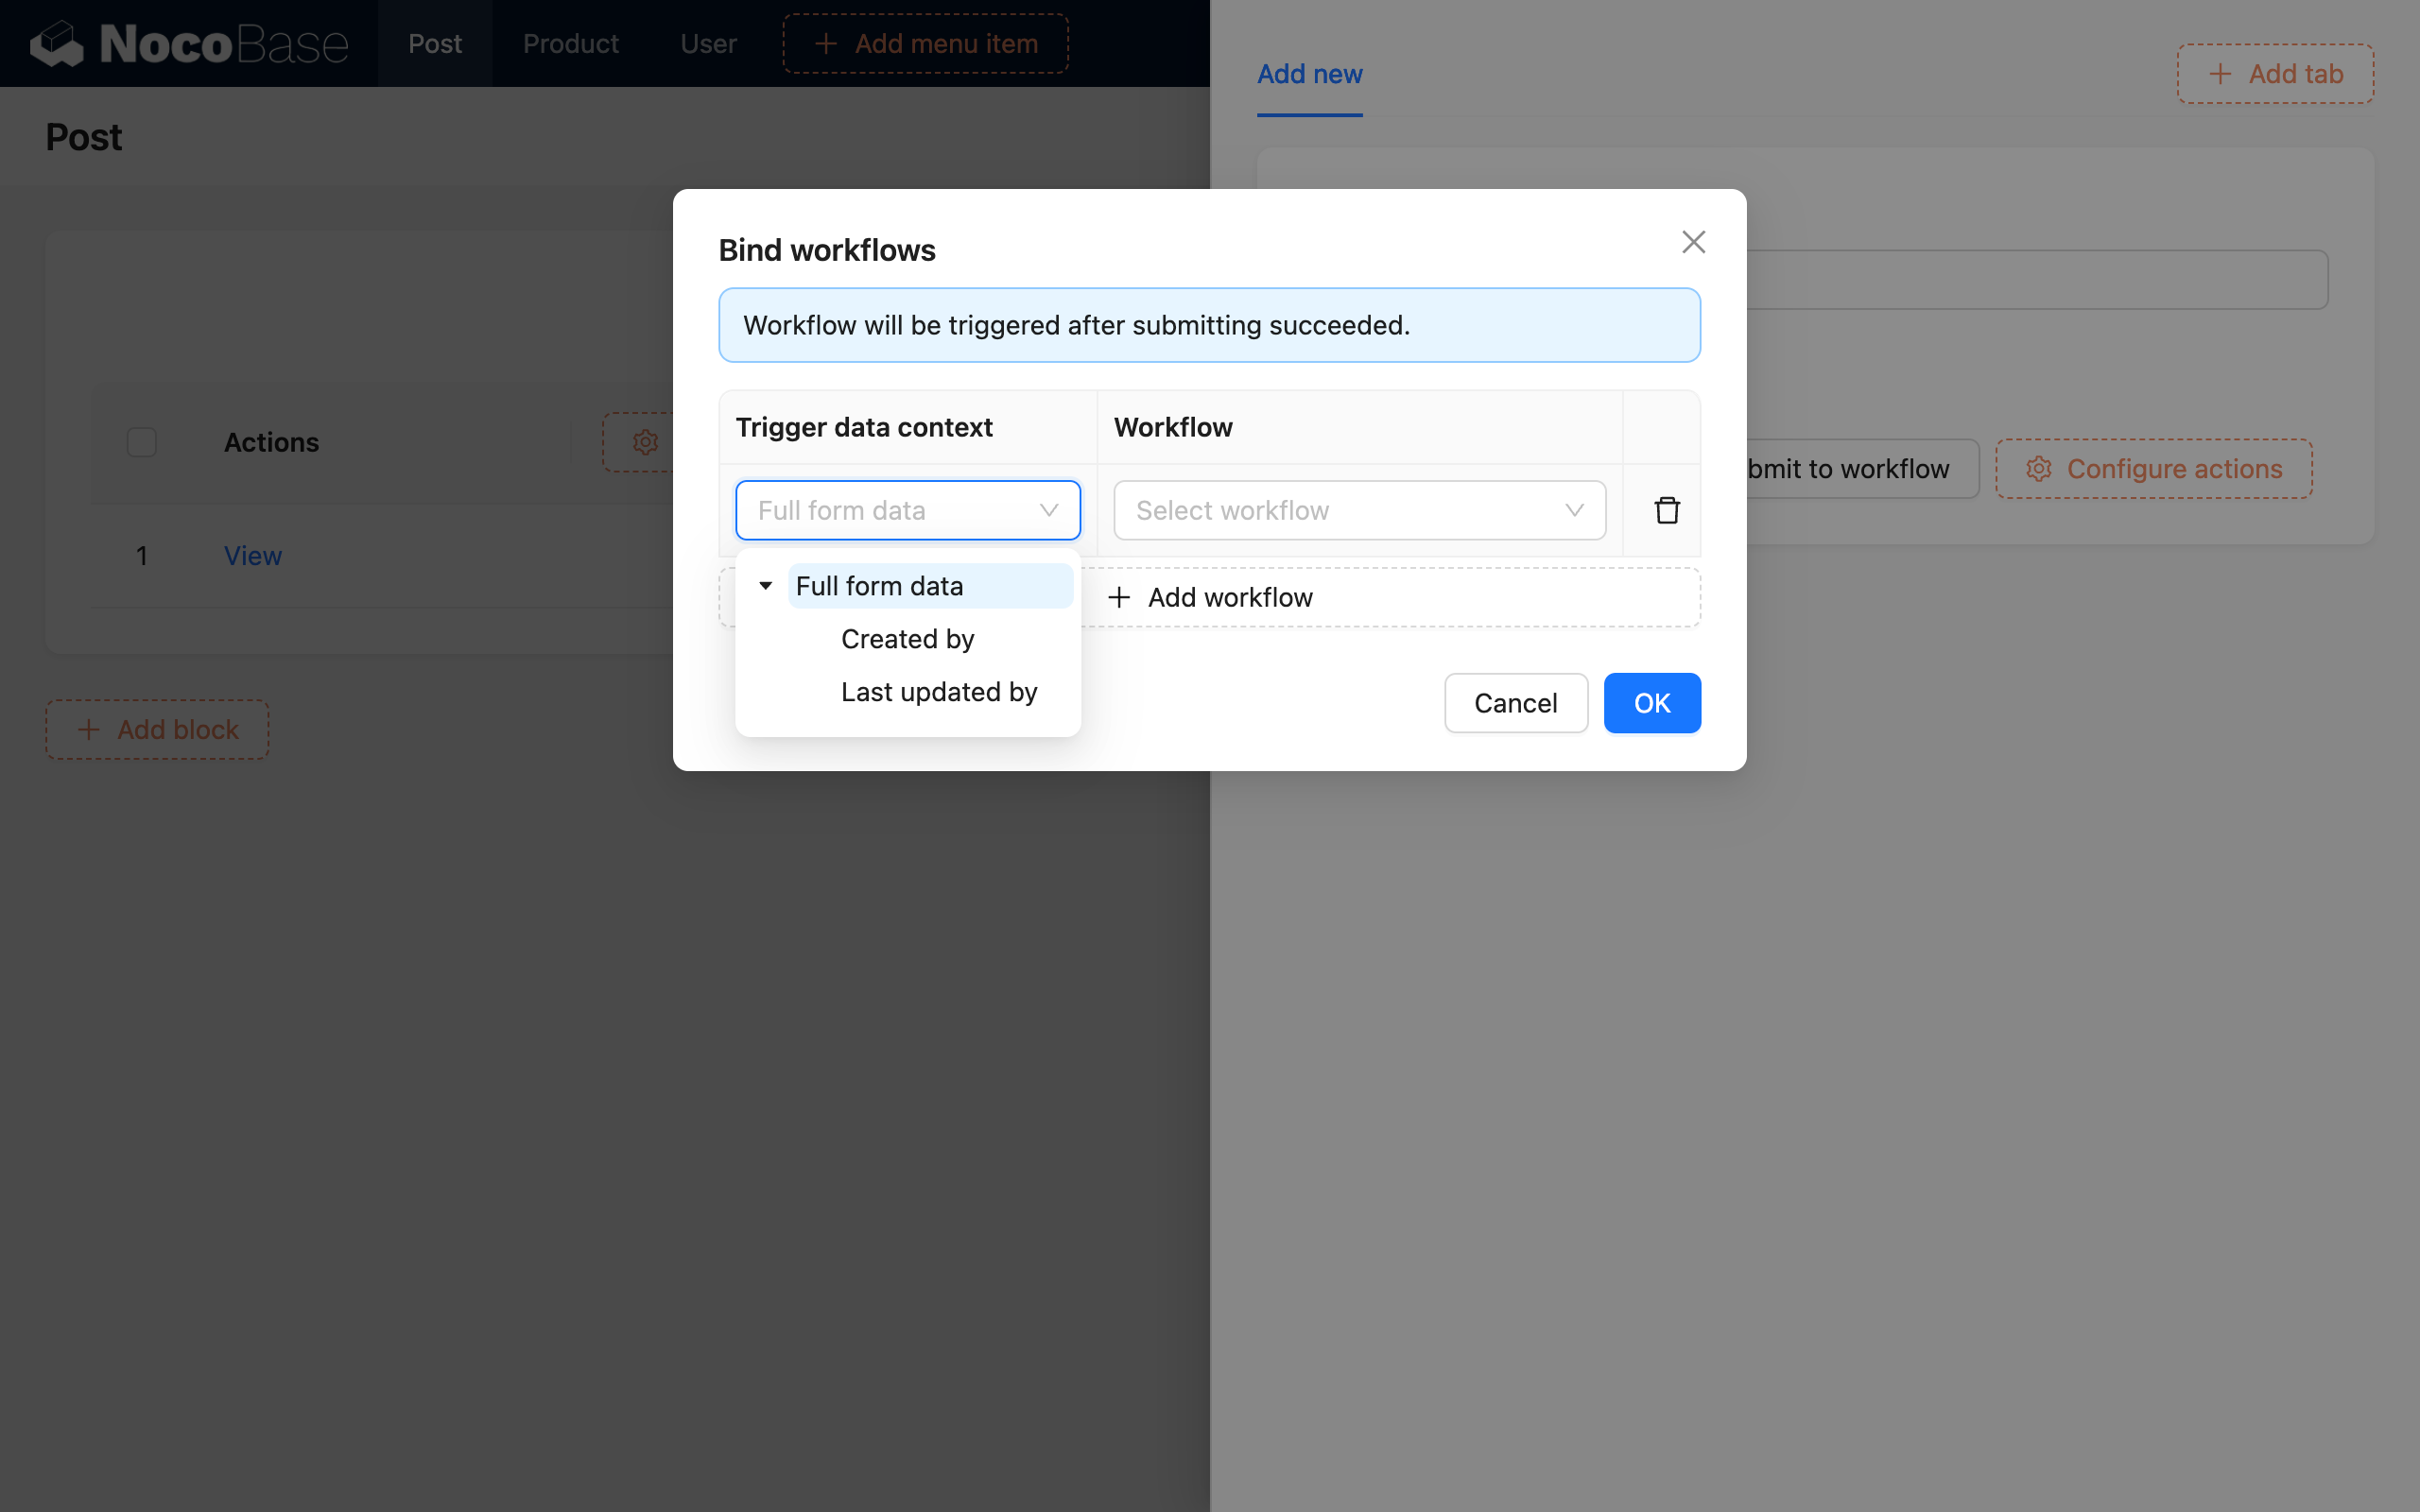Switch to the Product menu
Image resolution: width=2420 pixels, height=1512 pixels.
[x=570, y=43]
